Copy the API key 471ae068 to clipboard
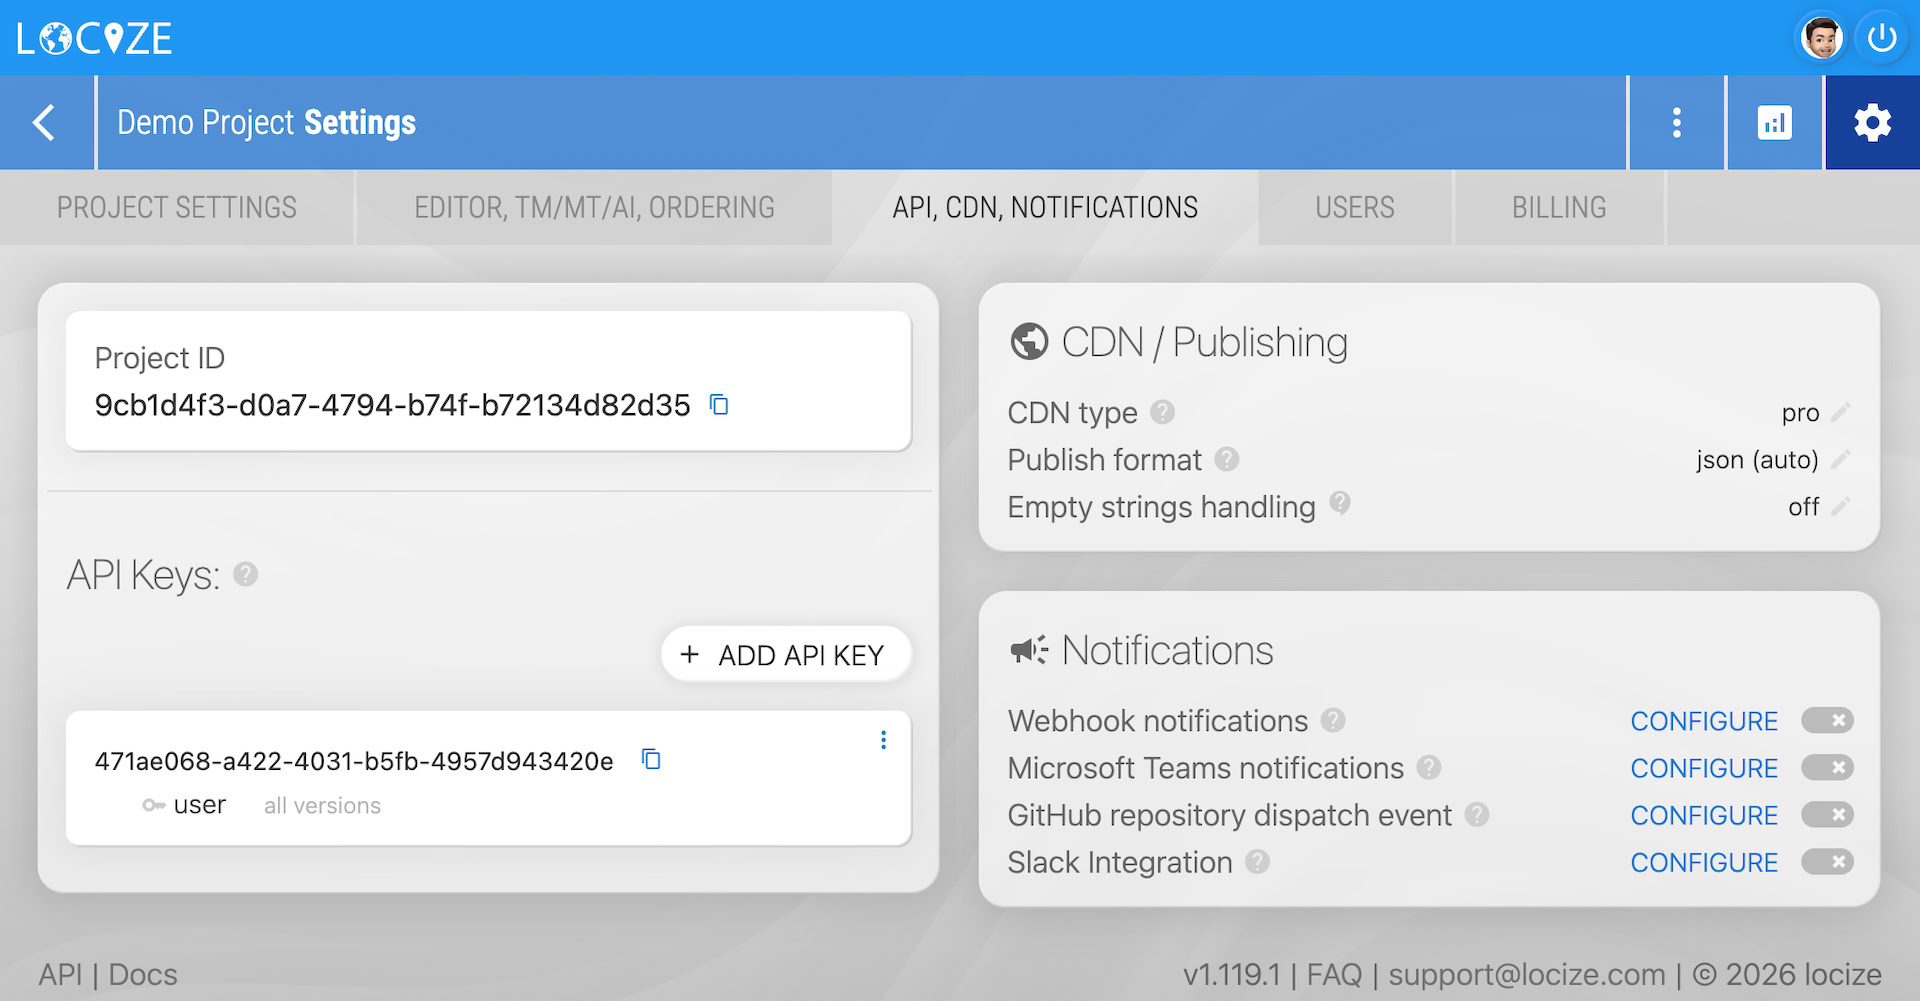Screen dimensions: 1920x1001 pyautogui.click(x=651, y=760)
